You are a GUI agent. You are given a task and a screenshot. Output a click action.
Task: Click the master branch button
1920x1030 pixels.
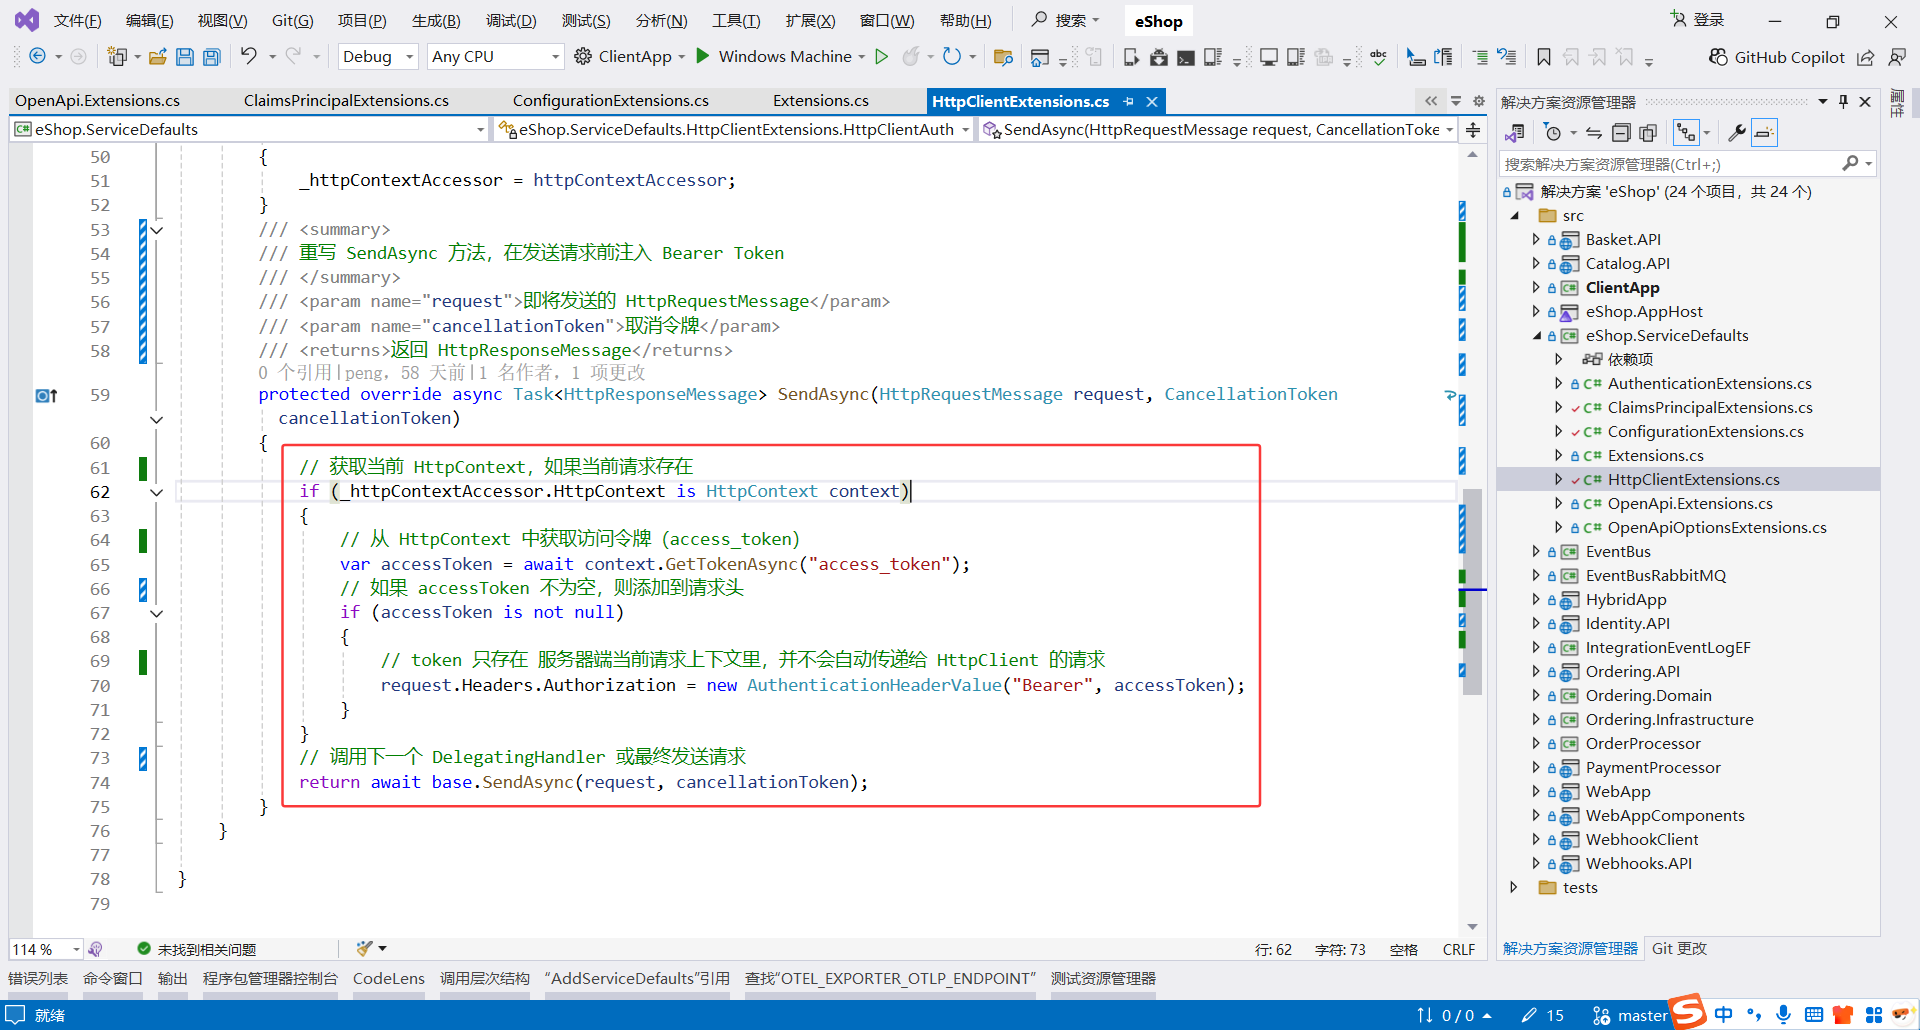click(1630, 1015)
